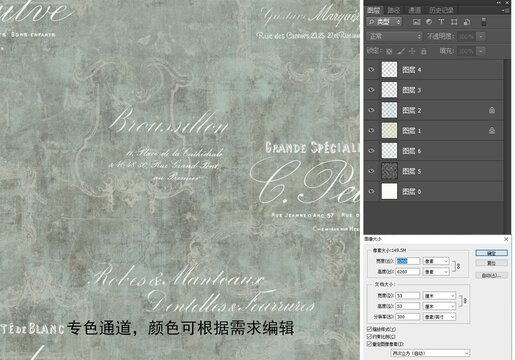515x360 pixels.
Task: Expand the resample method dropdown
Action: point(430,353)
